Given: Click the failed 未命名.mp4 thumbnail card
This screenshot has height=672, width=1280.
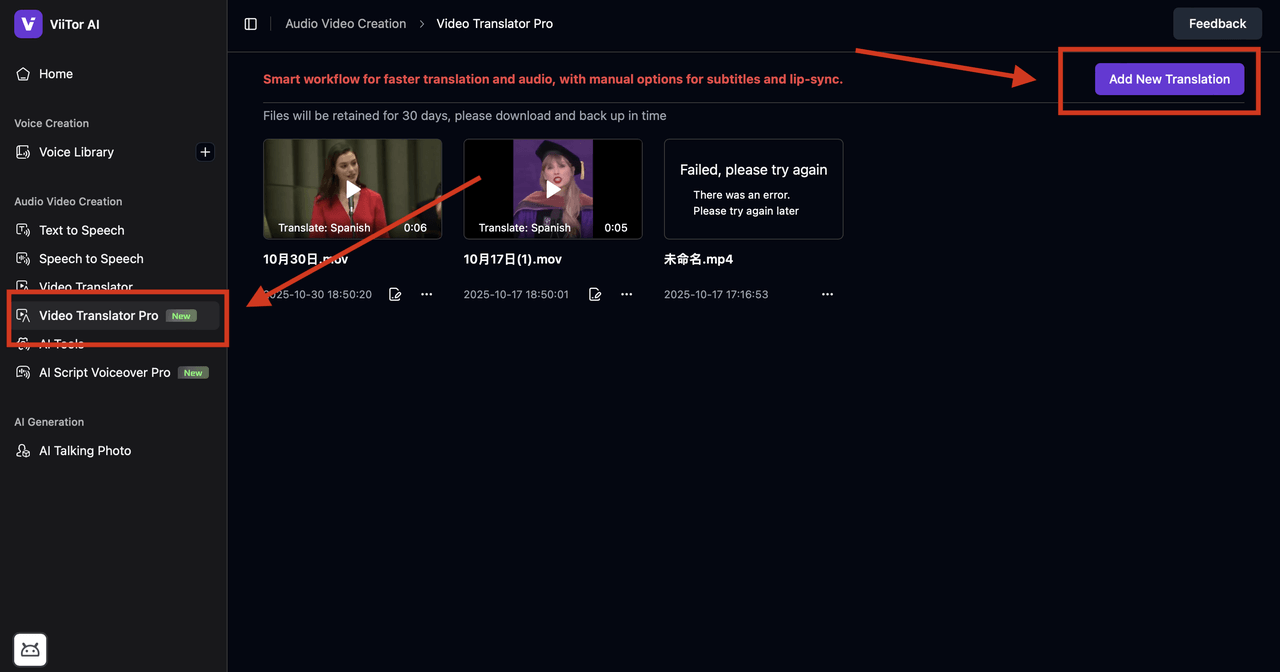Looking at the screenshot, I should [x=753, y=189].
